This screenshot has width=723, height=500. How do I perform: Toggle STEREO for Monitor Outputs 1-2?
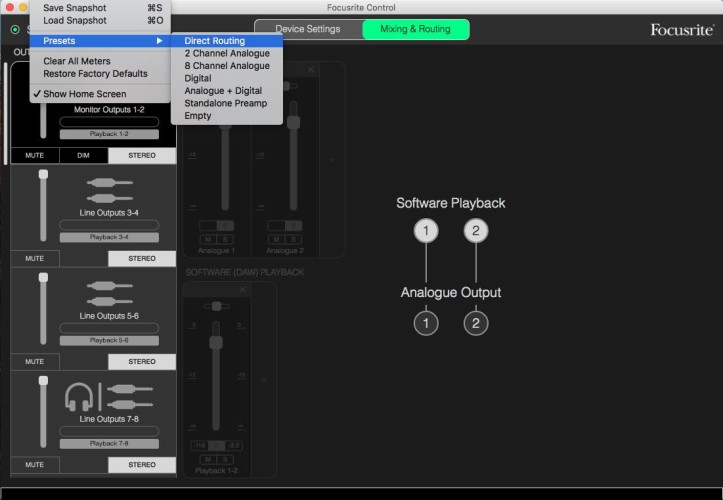[x=142, y=155]
